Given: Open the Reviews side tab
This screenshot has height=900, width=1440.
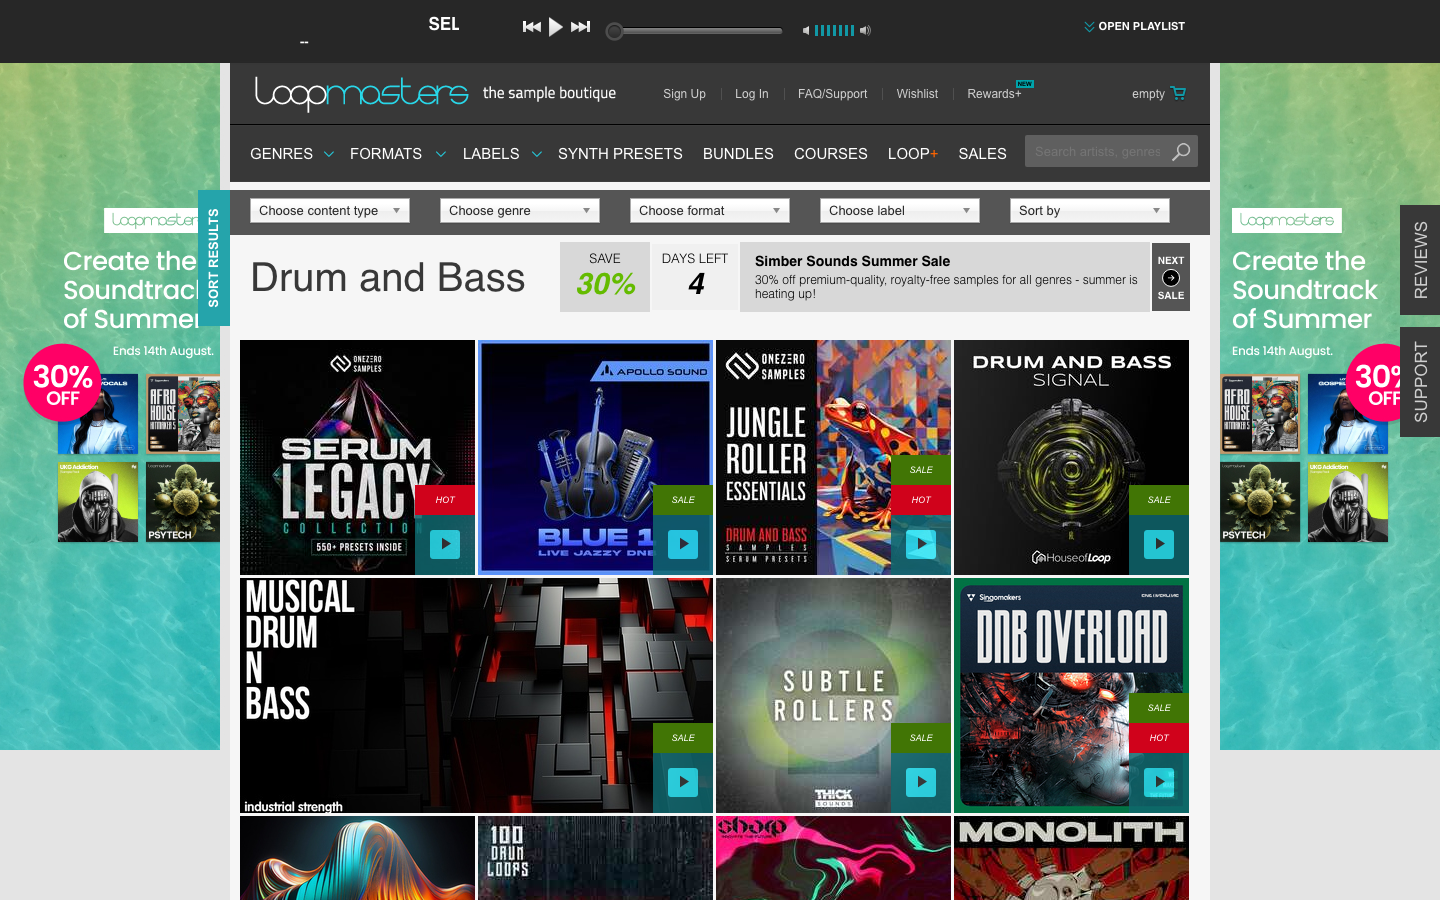Looking at the screenshot, I should (x=1420, y=260).
